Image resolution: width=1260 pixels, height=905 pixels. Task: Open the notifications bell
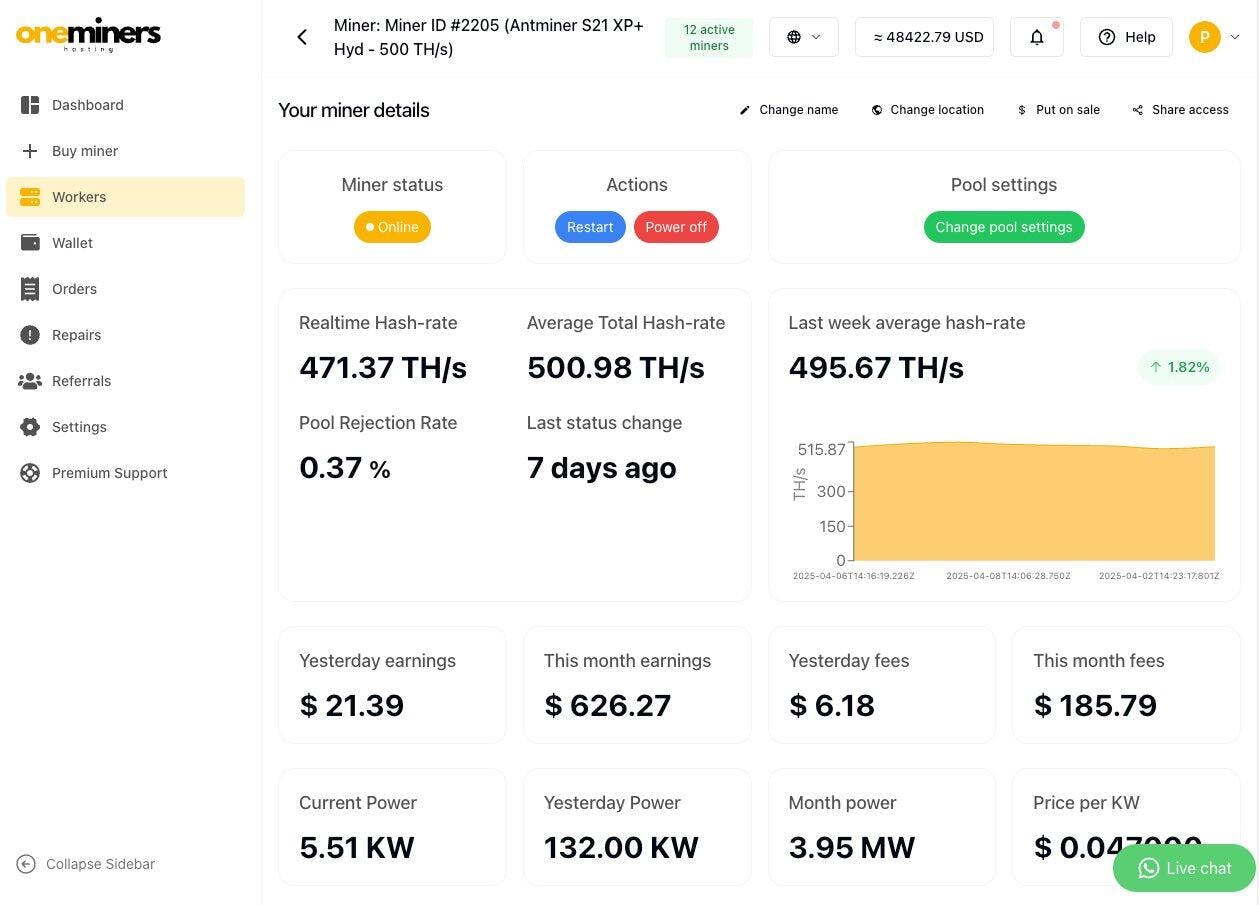pos(1036,37)
